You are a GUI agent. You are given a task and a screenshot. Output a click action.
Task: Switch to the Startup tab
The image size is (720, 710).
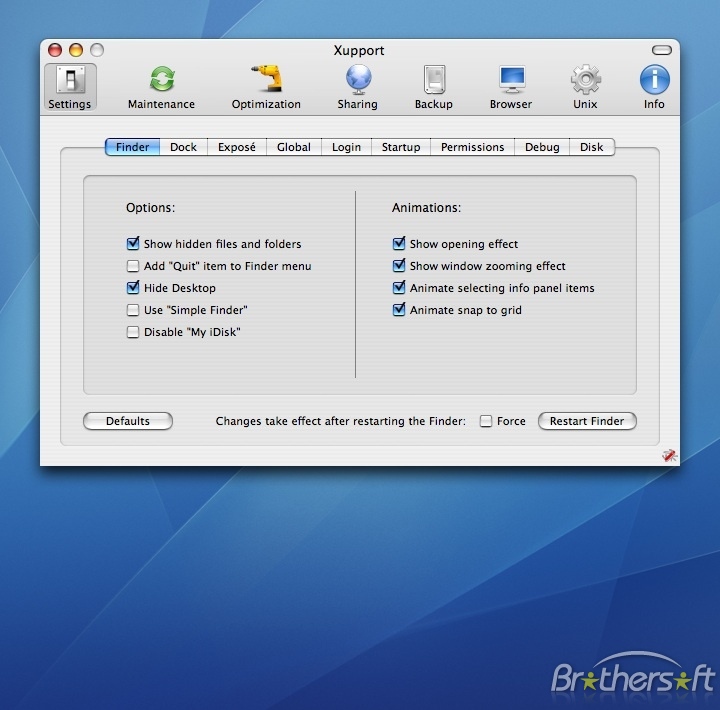[401, 147]
